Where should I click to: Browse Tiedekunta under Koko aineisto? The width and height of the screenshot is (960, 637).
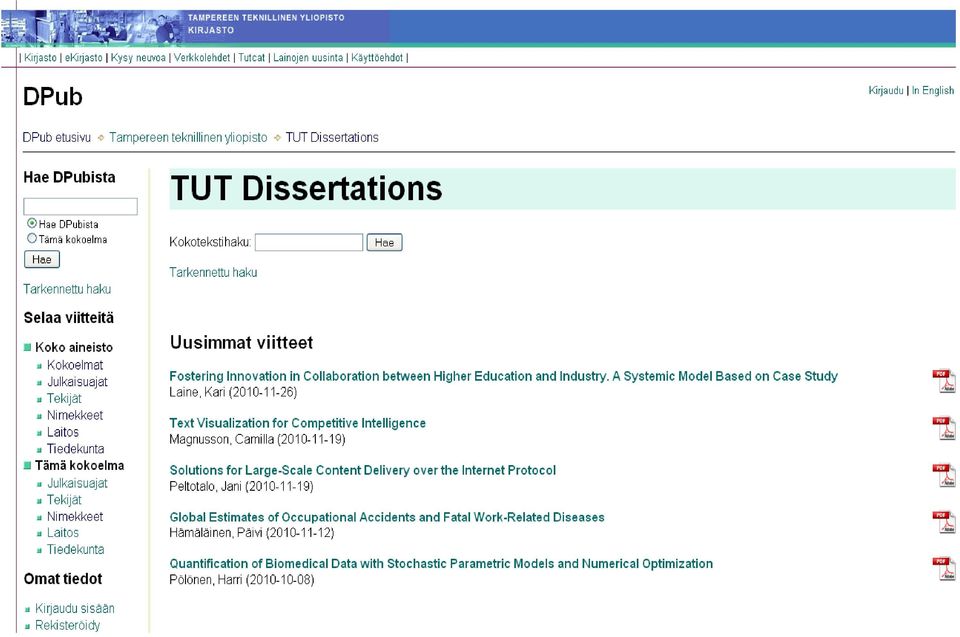pyautogui.click(x=76, y=449)
